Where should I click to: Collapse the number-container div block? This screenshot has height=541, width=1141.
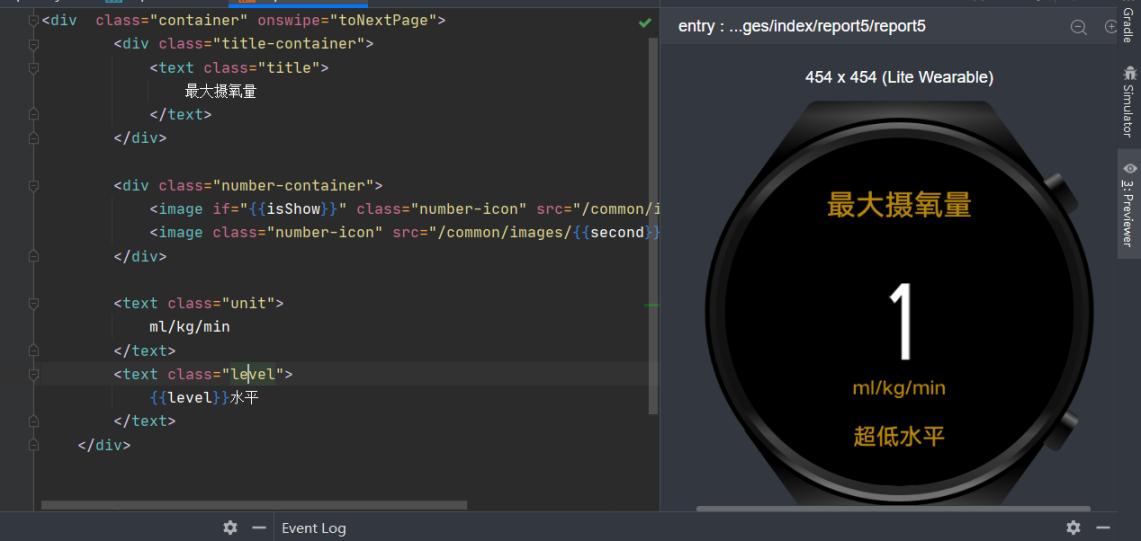click(x=34, y=186)
